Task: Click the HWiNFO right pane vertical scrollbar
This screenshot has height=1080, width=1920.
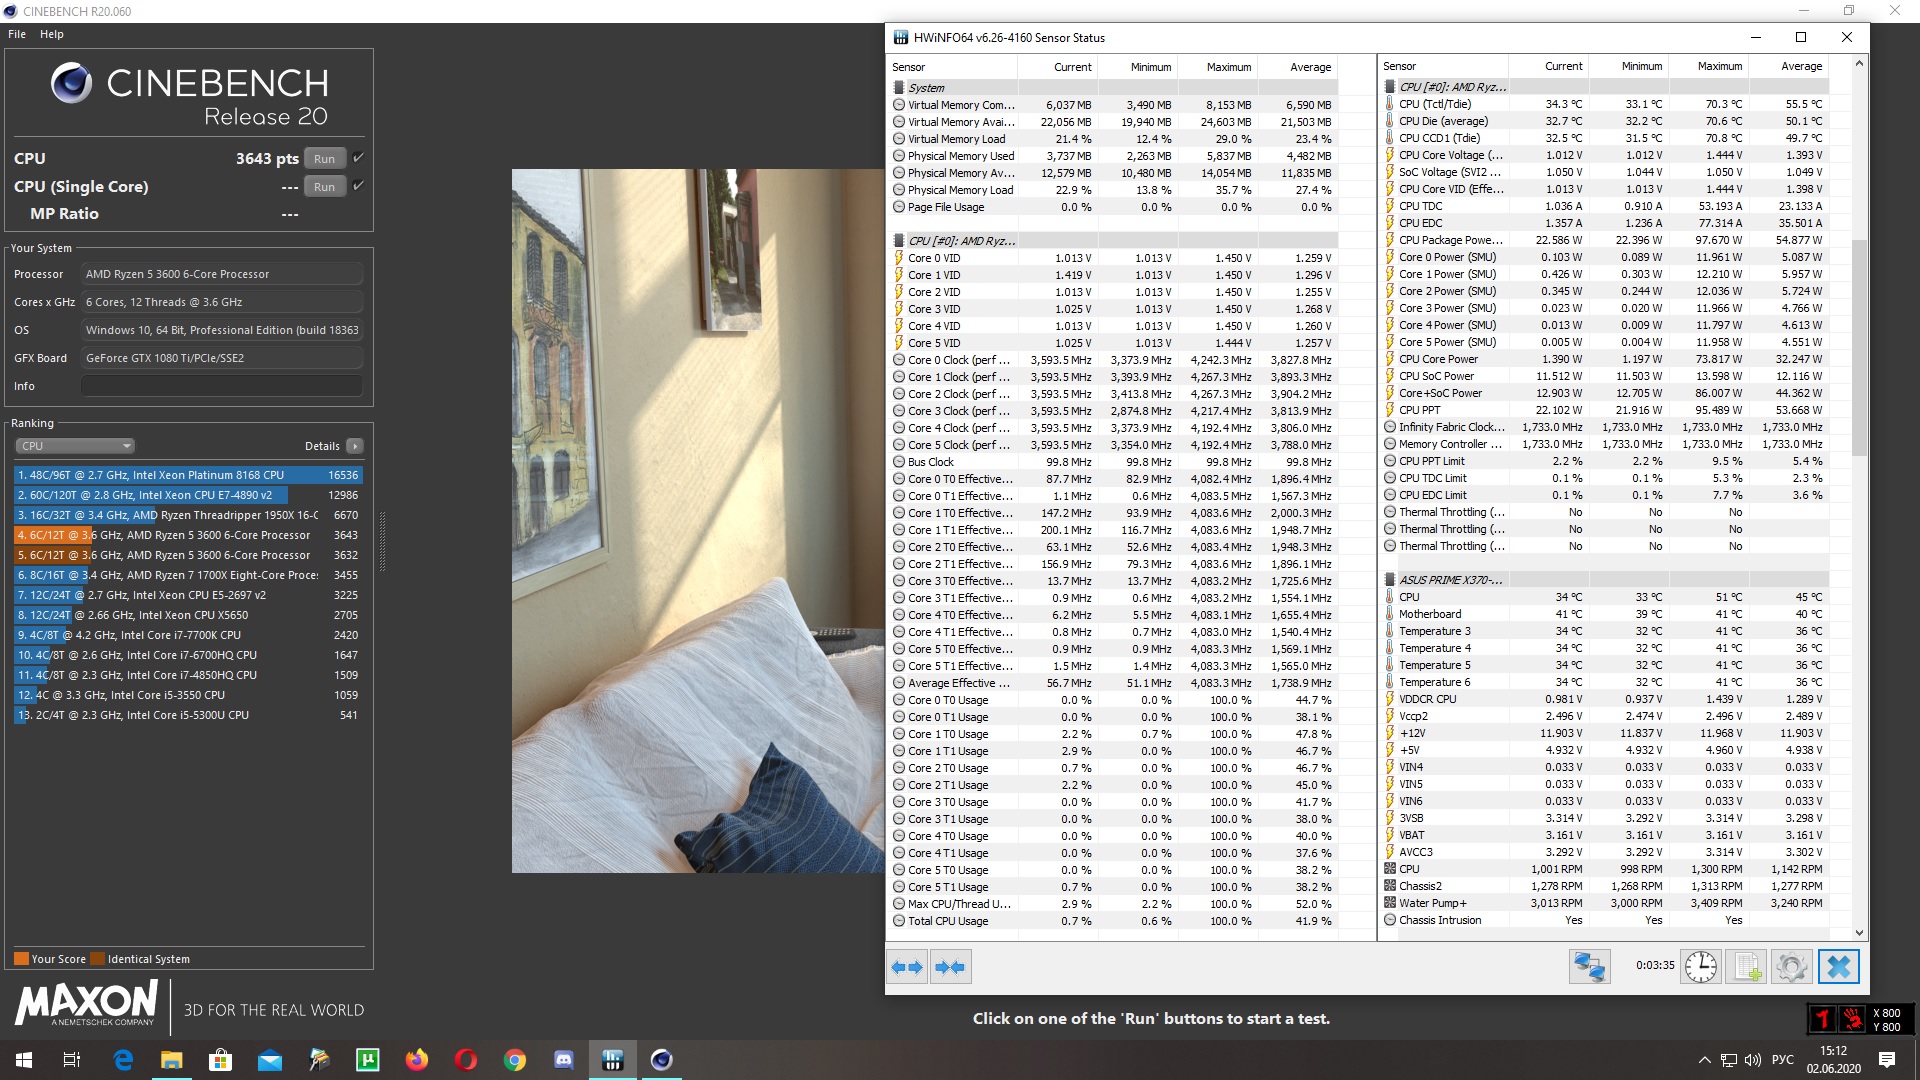Action: tap(1859, 350)
